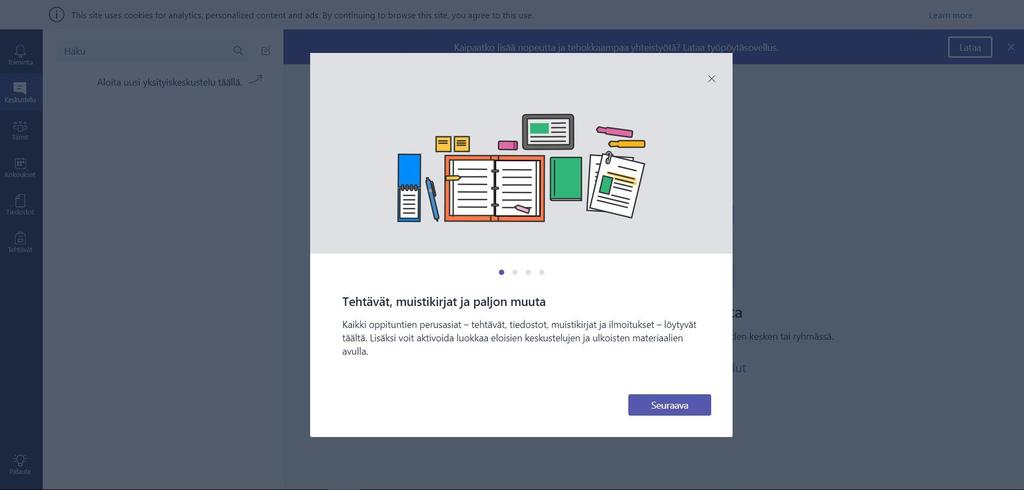Select the first carousel page dot
Viewport: 1024px width, 490px height.
pyautogui.click(x=502, y=272)
